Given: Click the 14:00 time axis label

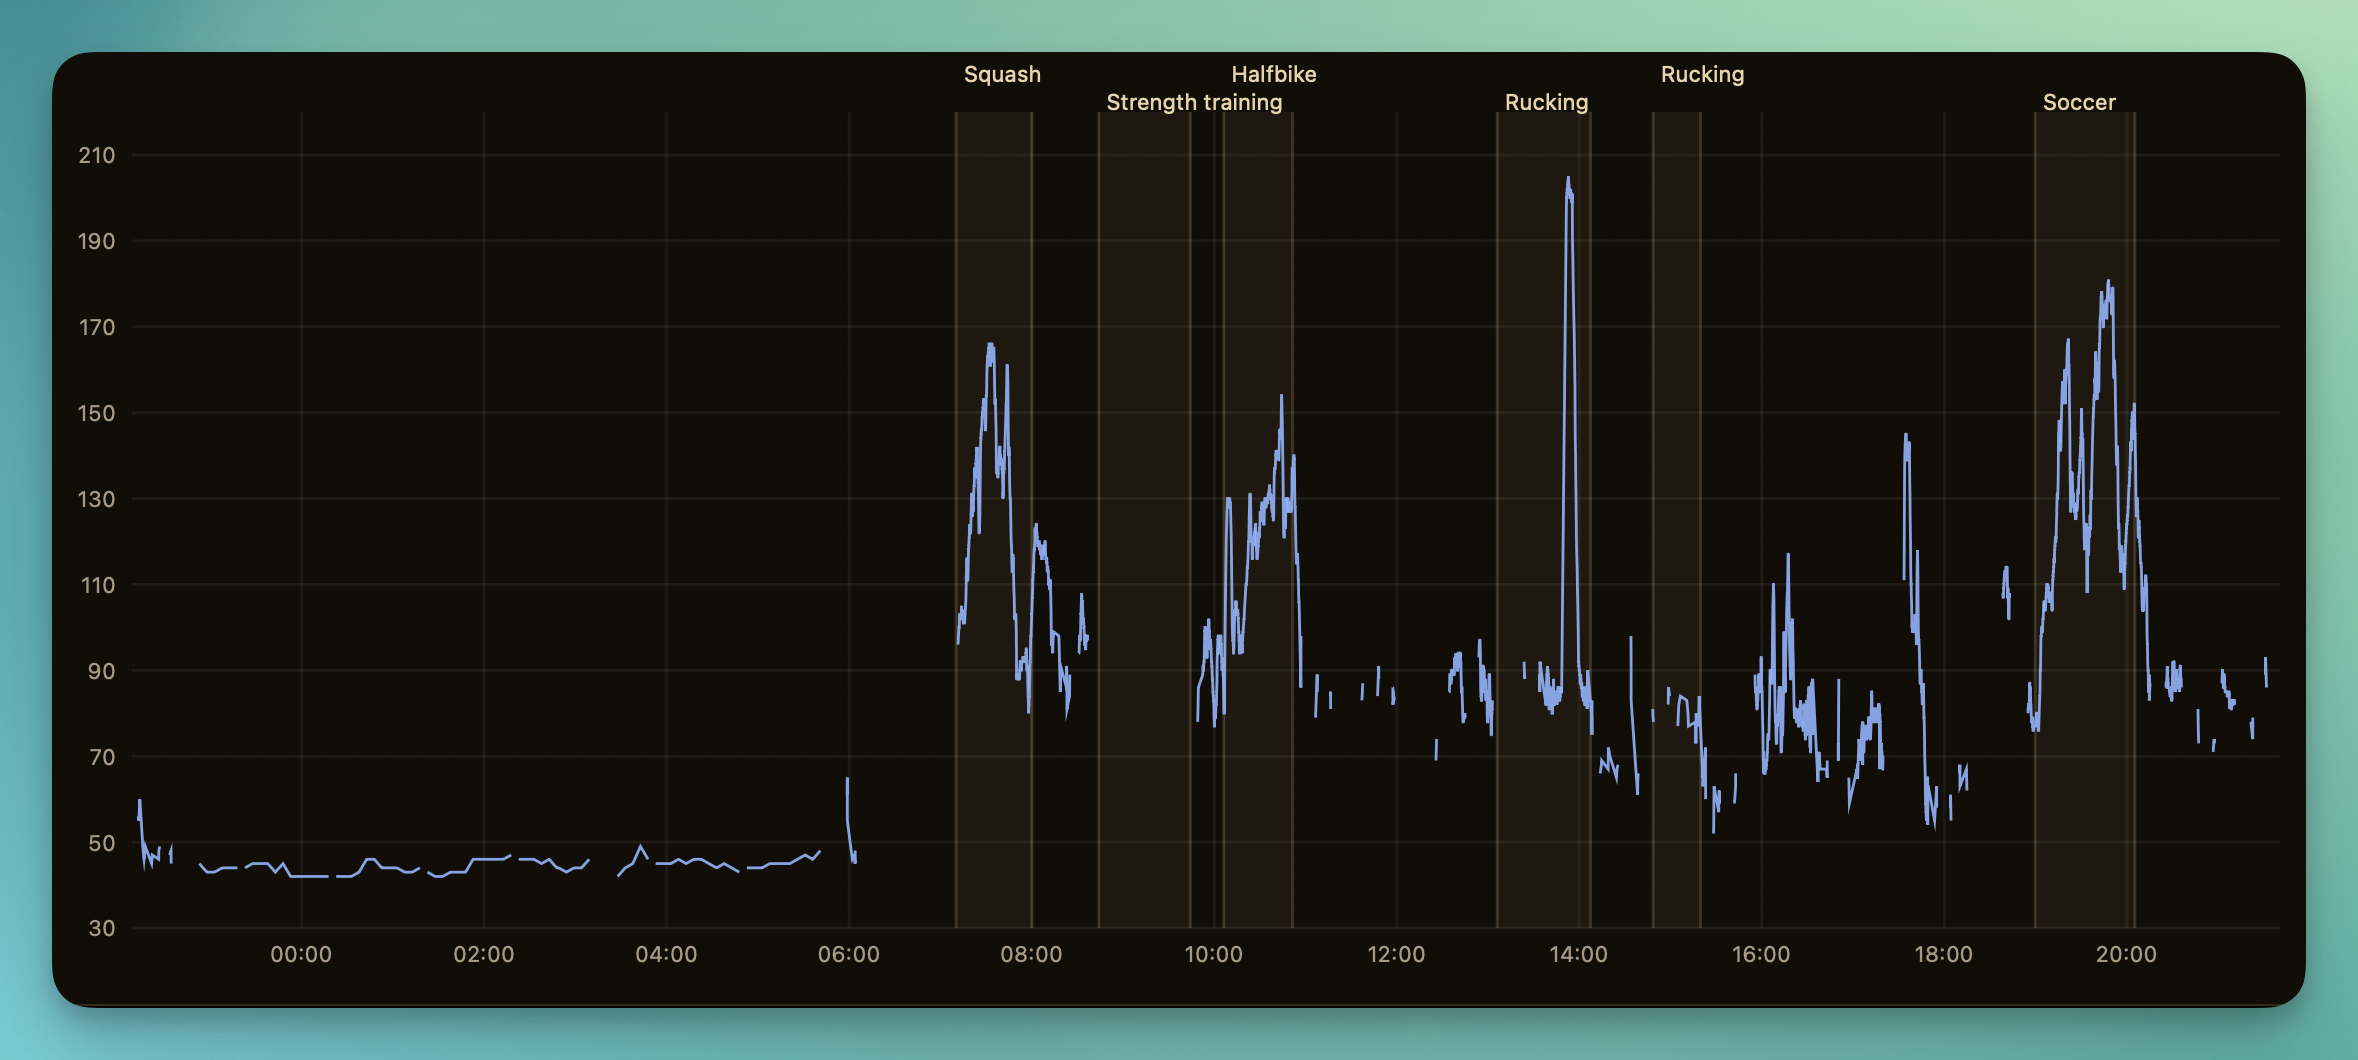Looking at the screenshot, I should (x=1578, y=954).
